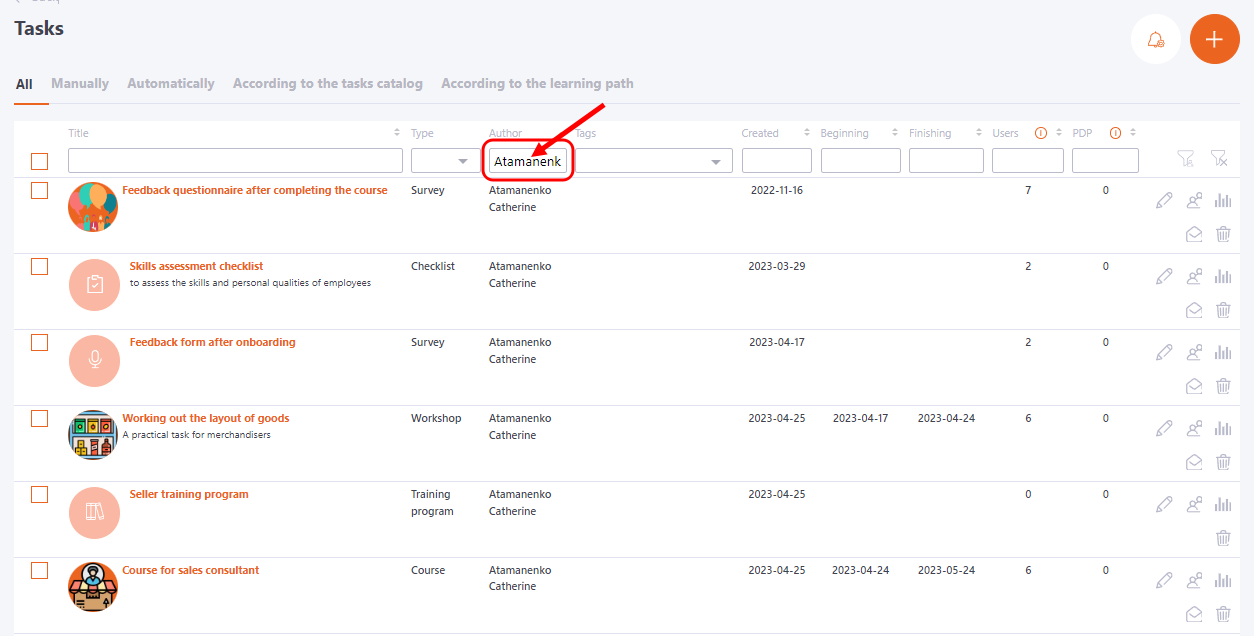The height and width of the screenshot is (636, 1254).
Task: Click the Title filter input field
Action: pos(235,161)
